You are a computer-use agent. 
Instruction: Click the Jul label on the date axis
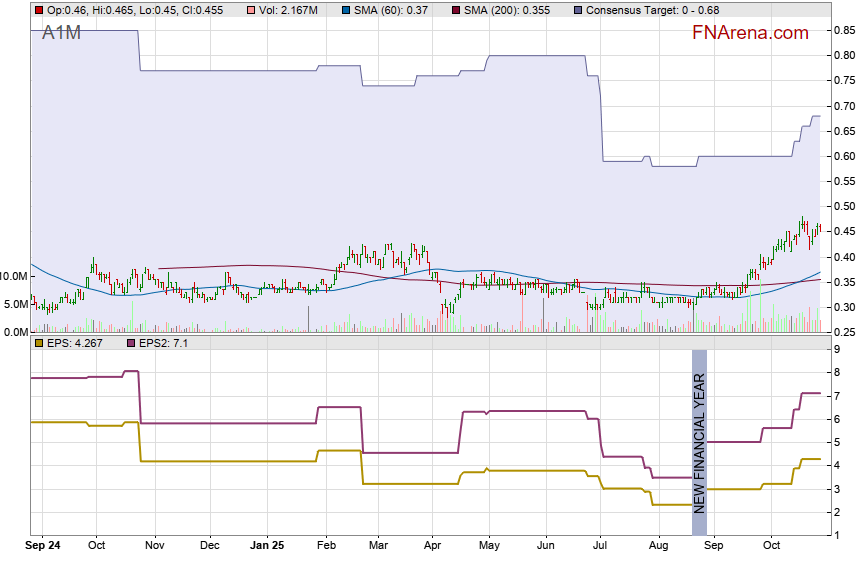tap(600, 546)
